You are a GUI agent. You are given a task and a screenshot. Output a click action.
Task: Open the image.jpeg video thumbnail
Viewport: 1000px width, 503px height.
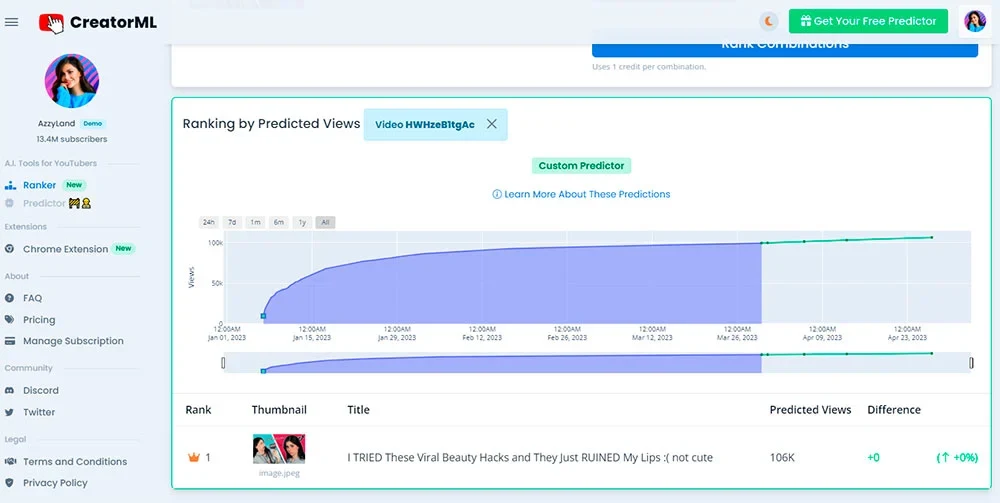pos(279,449)
